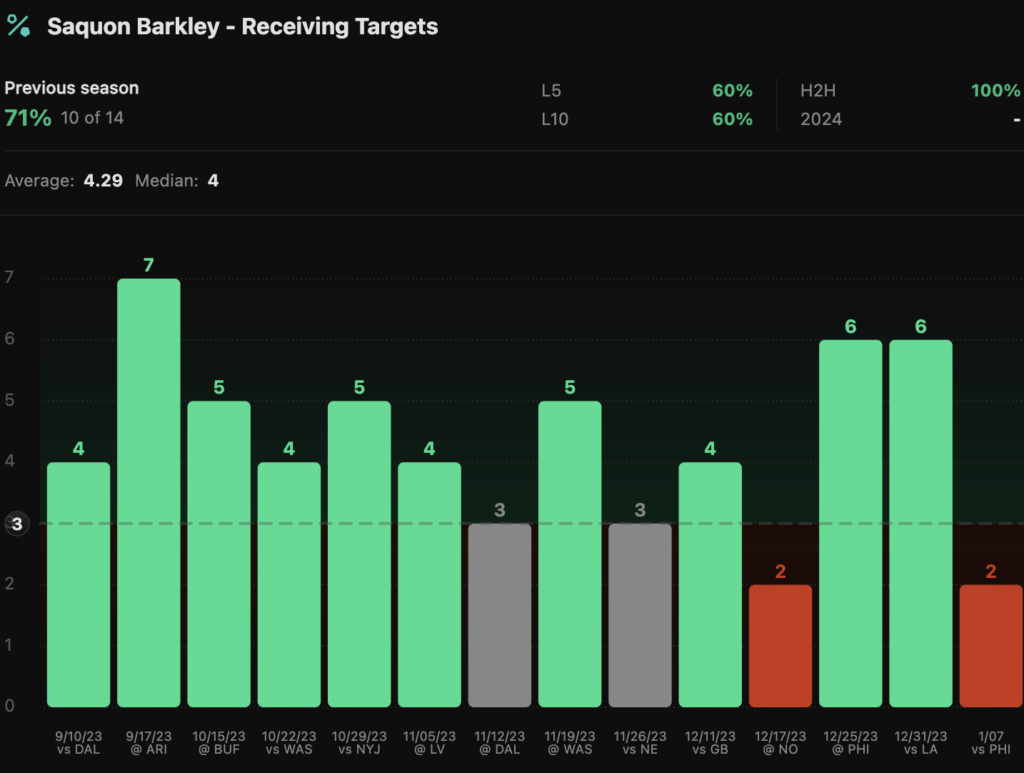Click the Median value 4

pos(214,181)
